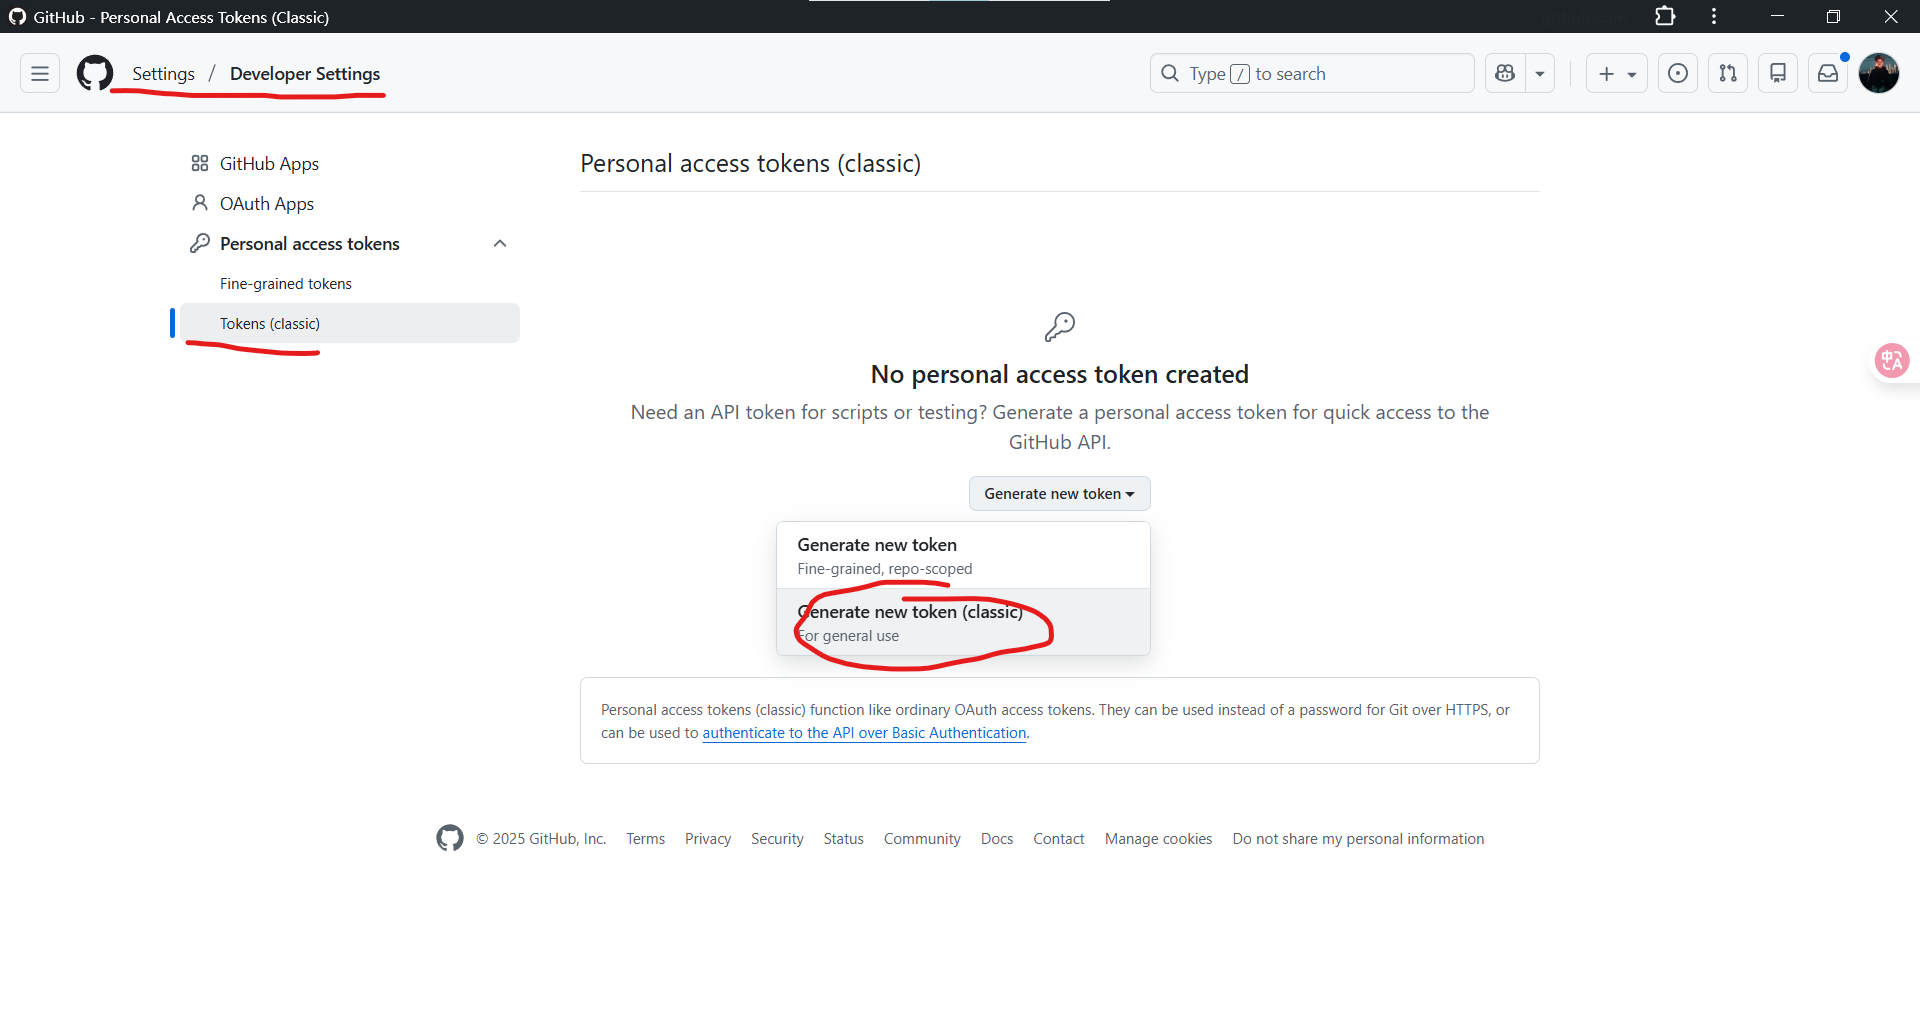The height and width of the screenshot is (1030, 1920).
Task: Click the Generate new token dropdown button
Action: coord(1059,494)
